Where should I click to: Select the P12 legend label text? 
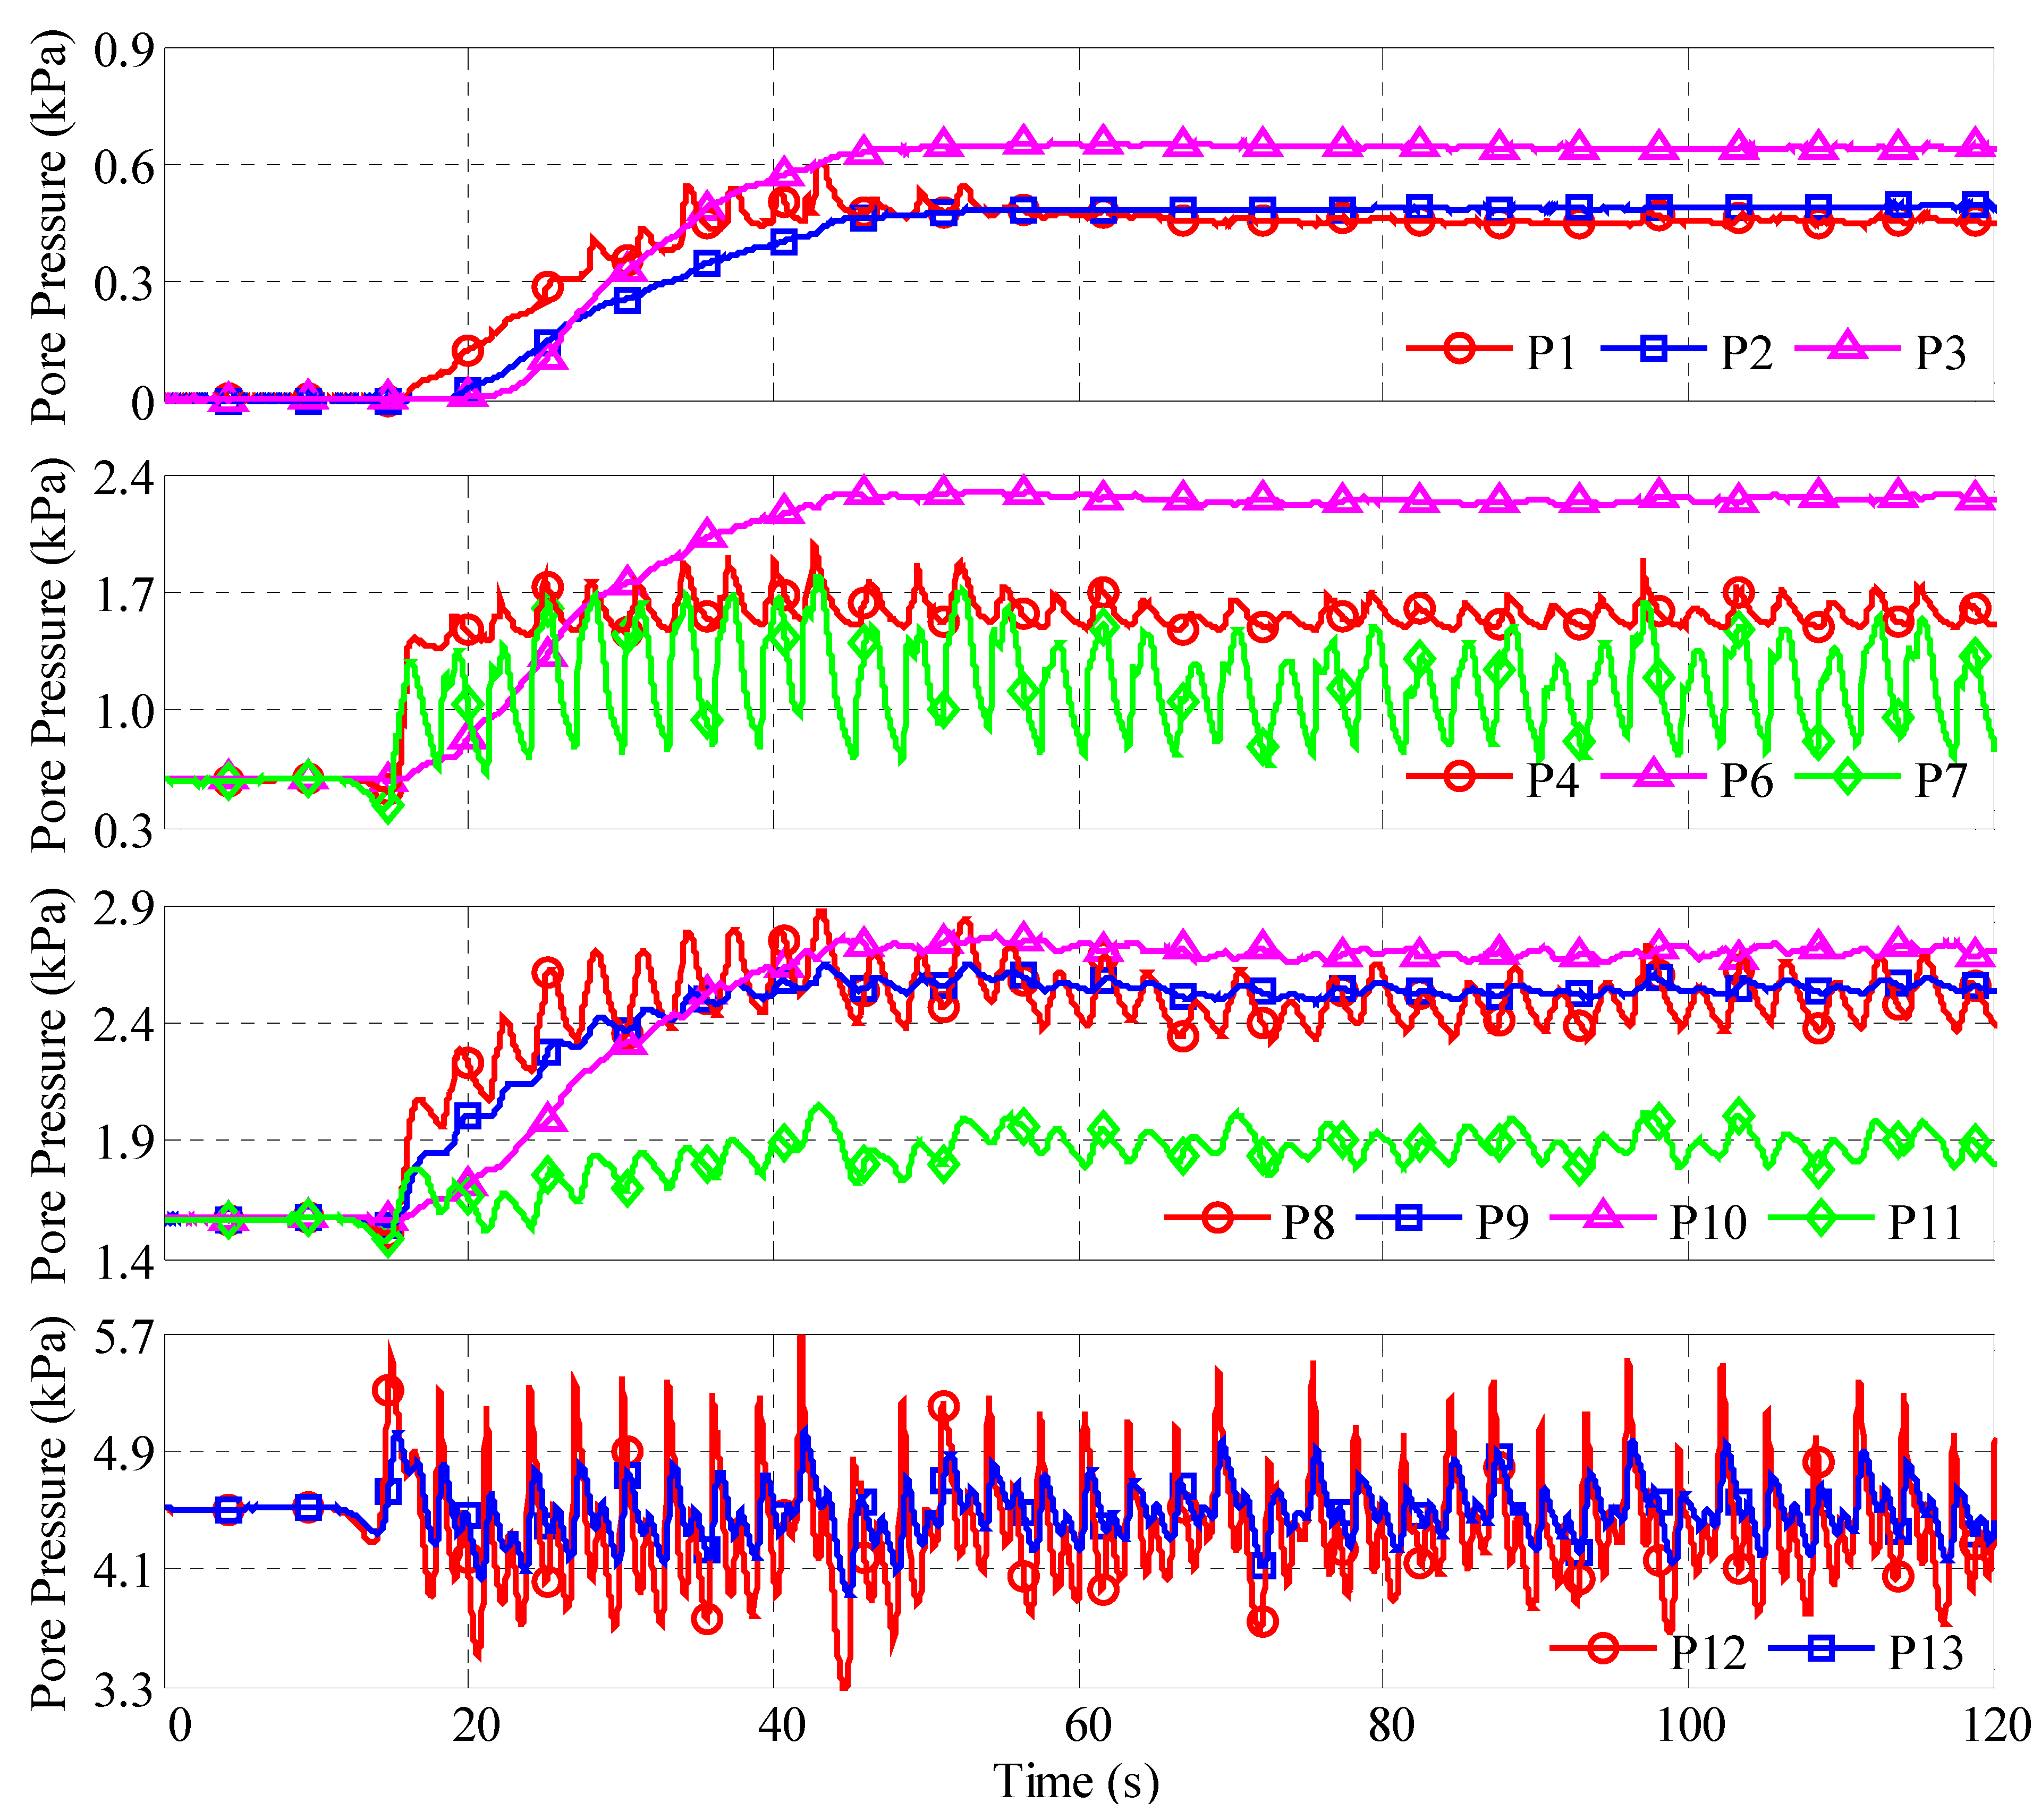[1708, 1653]
